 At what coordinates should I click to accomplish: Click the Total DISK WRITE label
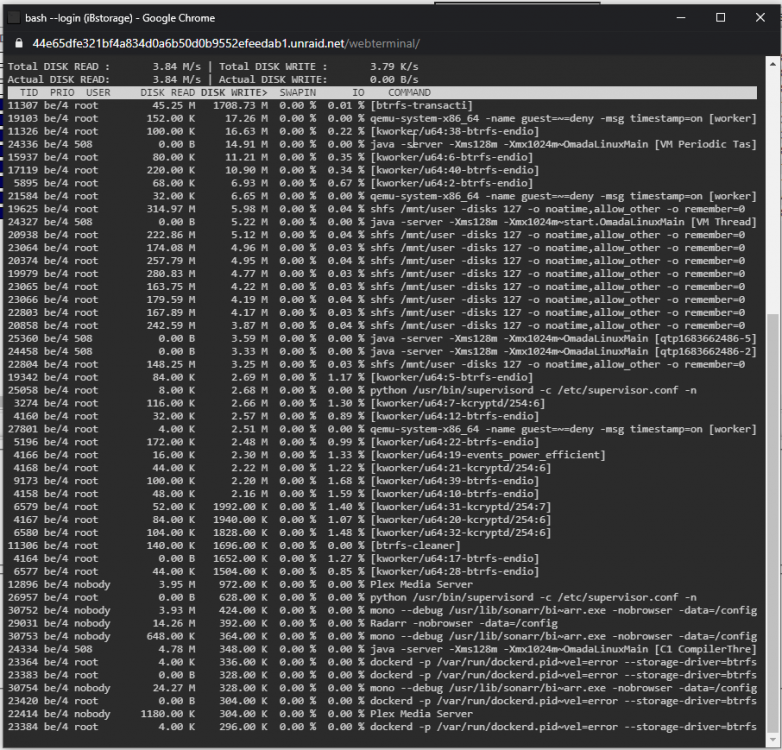pyautogui.click(x=273, y=66)
